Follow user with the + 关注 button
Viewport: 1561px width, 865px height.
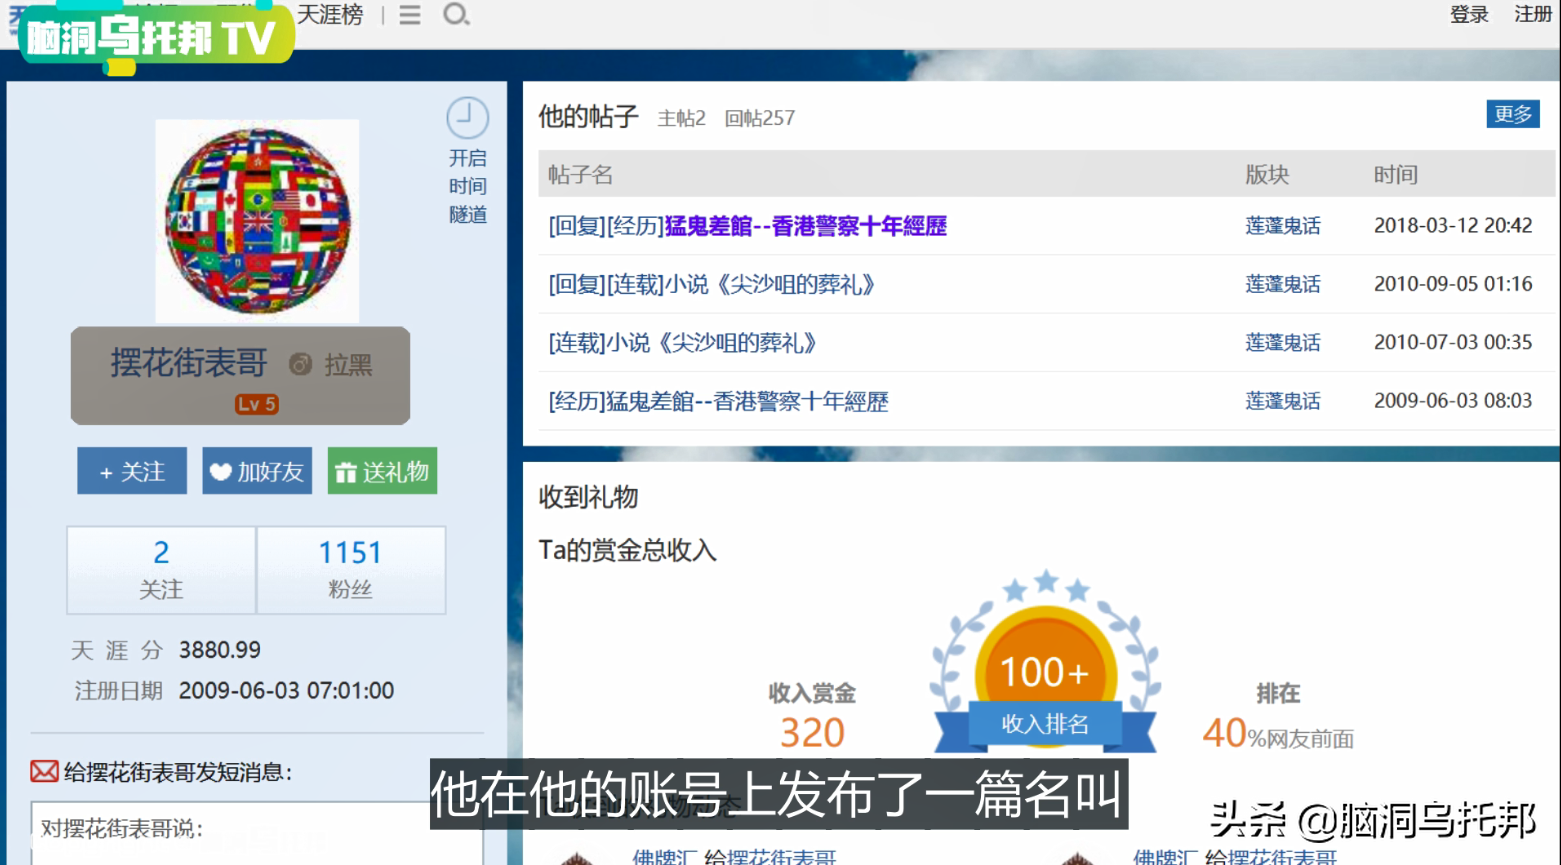[132, 471]
